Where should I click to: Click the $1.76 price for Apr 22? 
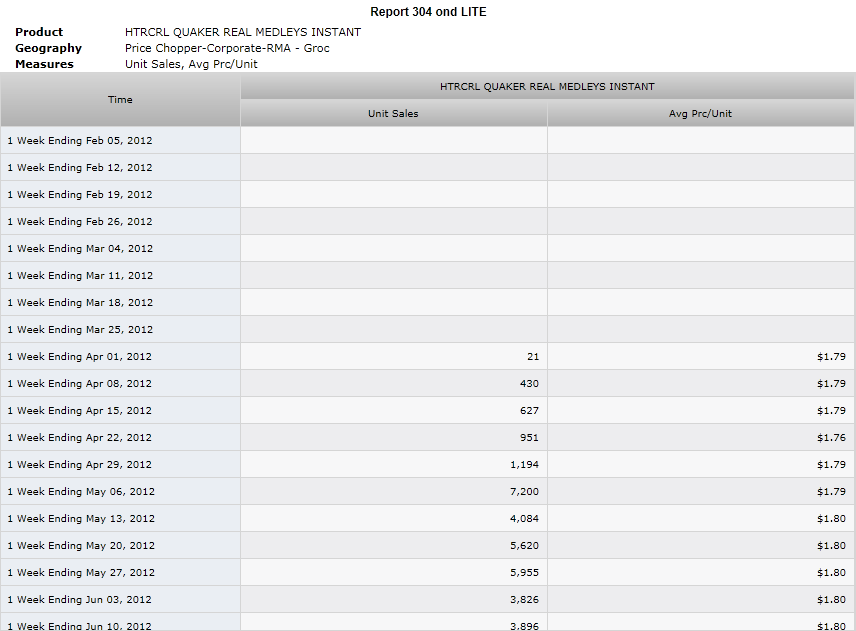tap(831, 438)
